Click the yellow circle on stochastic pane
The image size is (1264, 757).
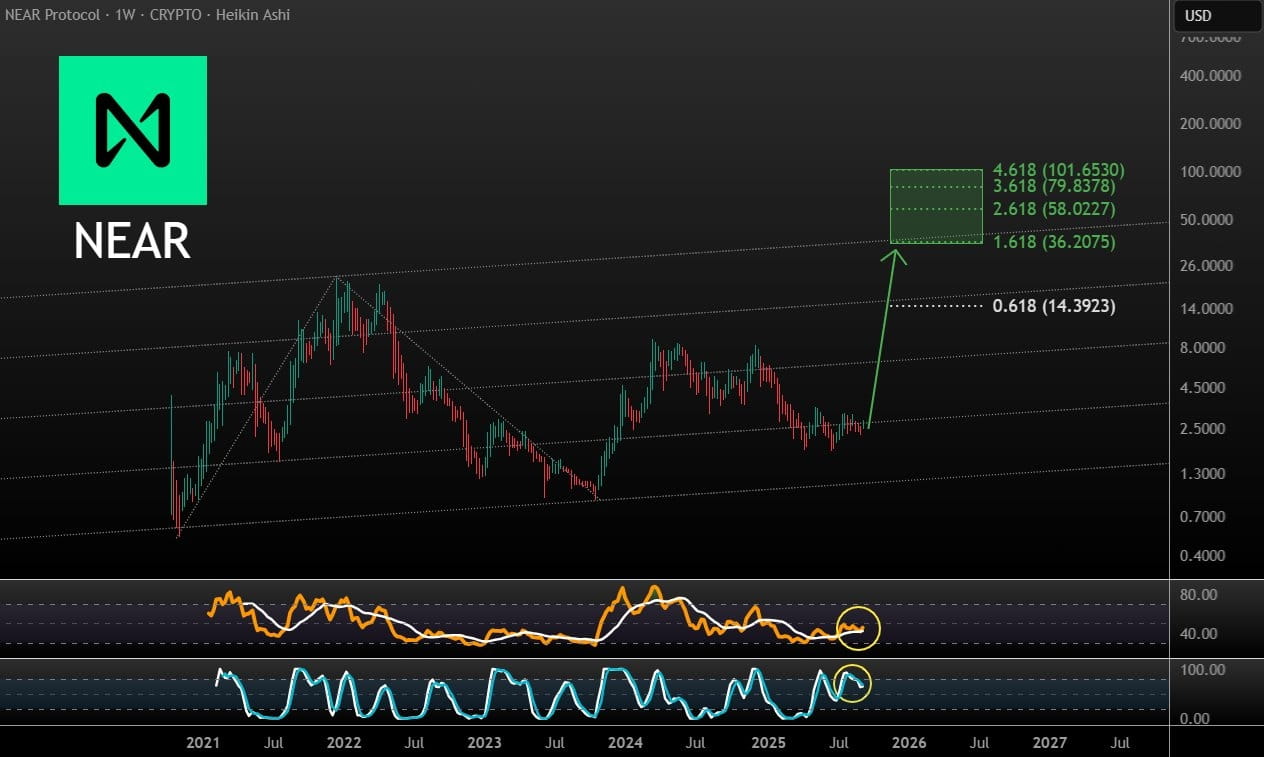tap(854, 683)
